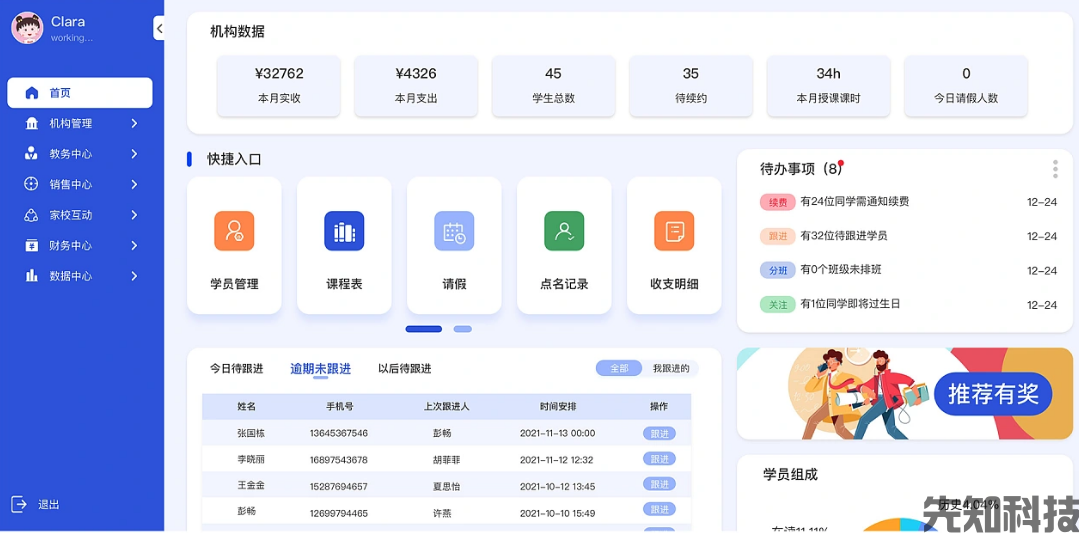Open the green 点名记录 icon

click(x=564, y=230)
